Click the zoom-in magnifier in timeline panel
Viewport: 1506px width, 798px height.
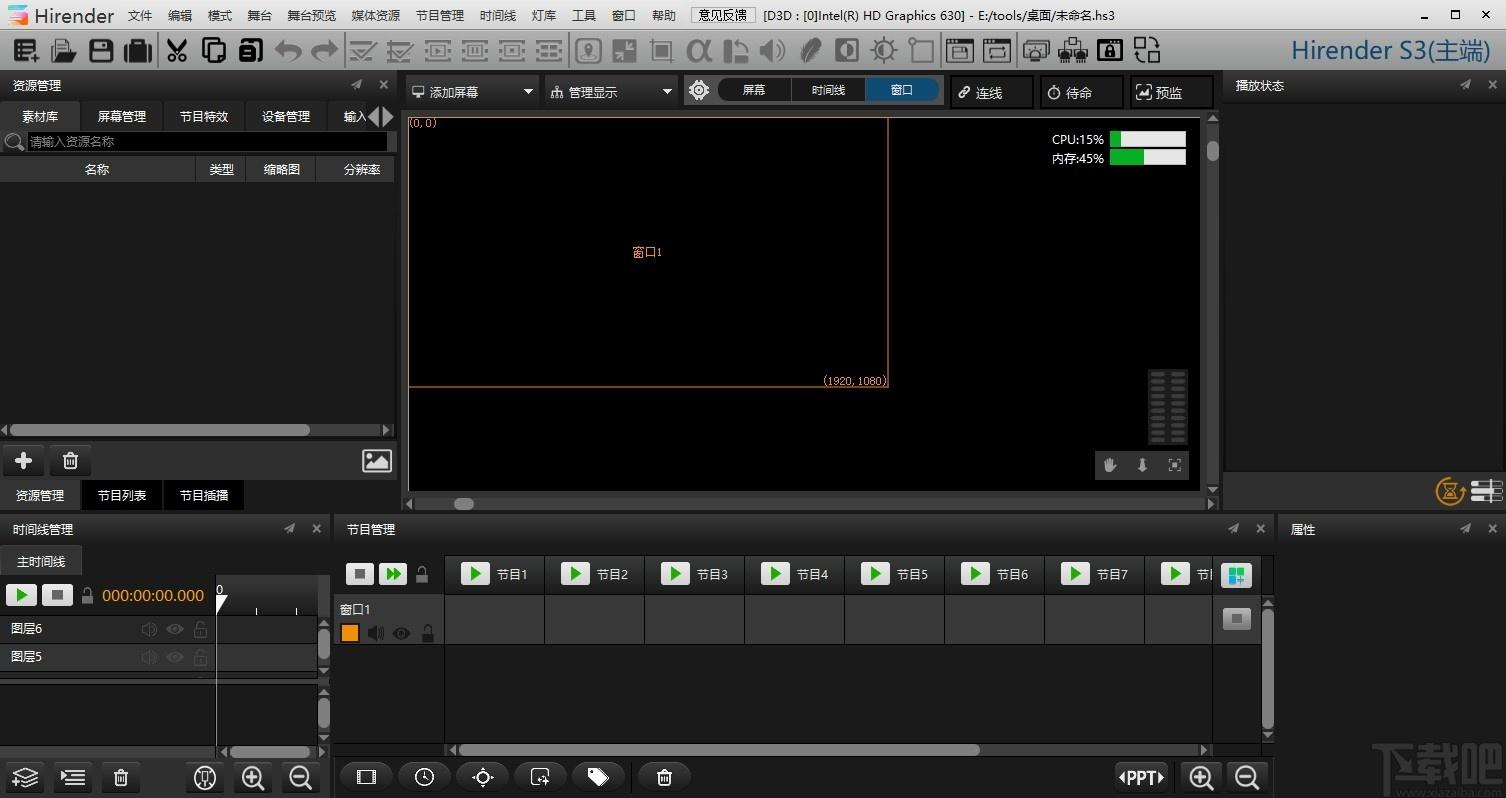(253, 777)
